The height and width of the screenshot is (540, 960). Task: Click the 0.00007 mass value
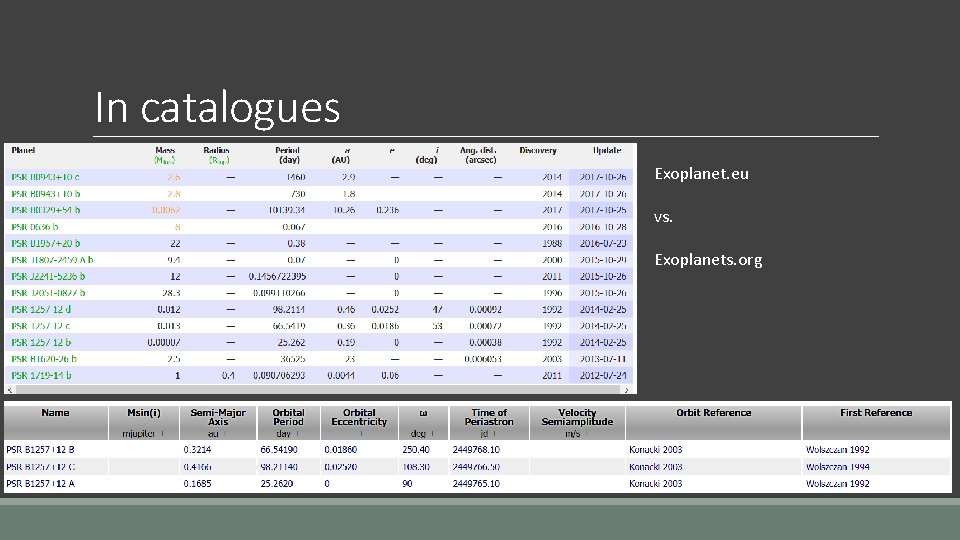[x=163, y=342]
